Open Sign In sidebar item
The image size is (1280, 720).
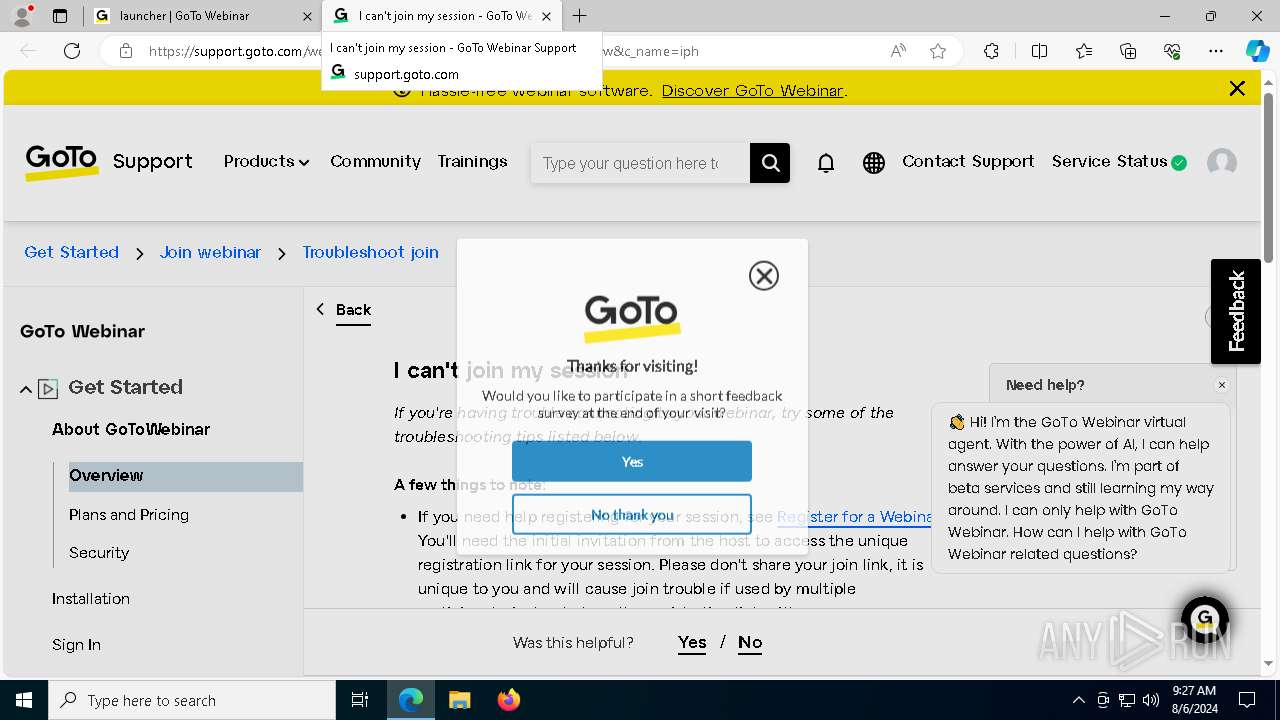point(76,645)
